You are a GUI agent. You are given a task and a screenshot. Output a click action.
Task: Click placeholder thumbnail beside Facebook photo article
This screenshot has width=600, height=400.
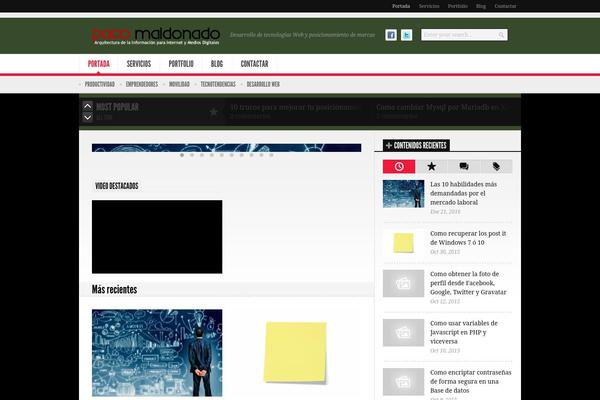(403, 283)
